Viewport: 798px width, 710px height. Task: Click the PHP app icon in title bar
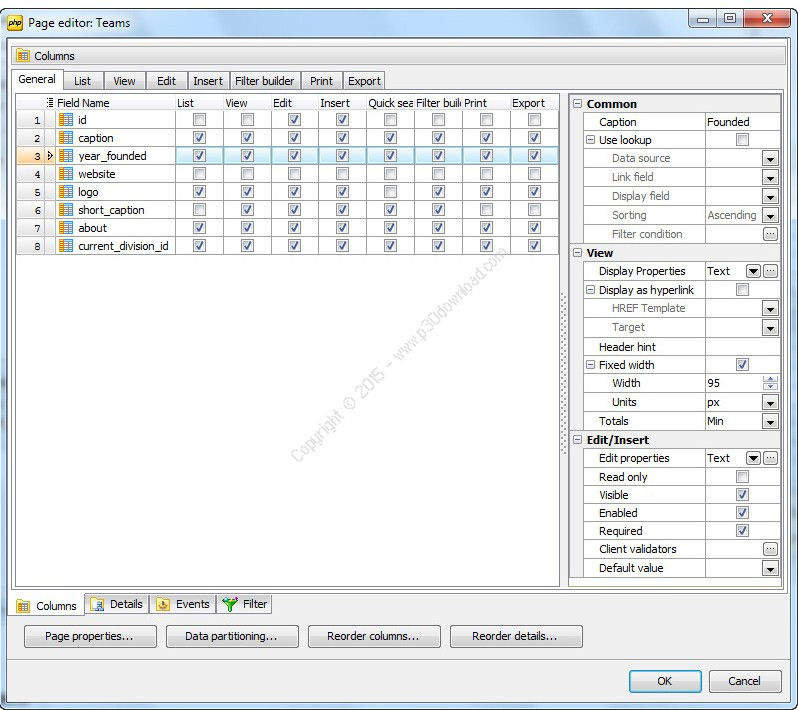pos(15,23)
